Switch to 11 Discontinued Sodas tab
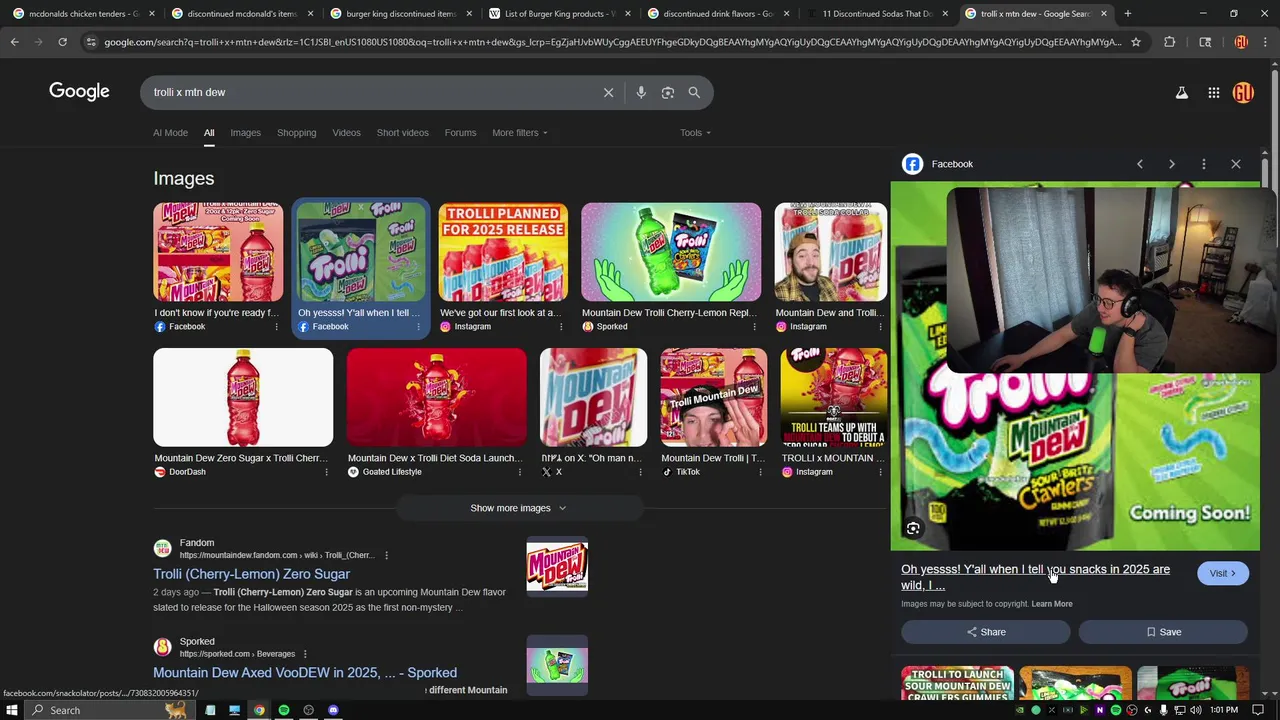The width and height of the screenshot is (1280, 720). click(876, 14)
